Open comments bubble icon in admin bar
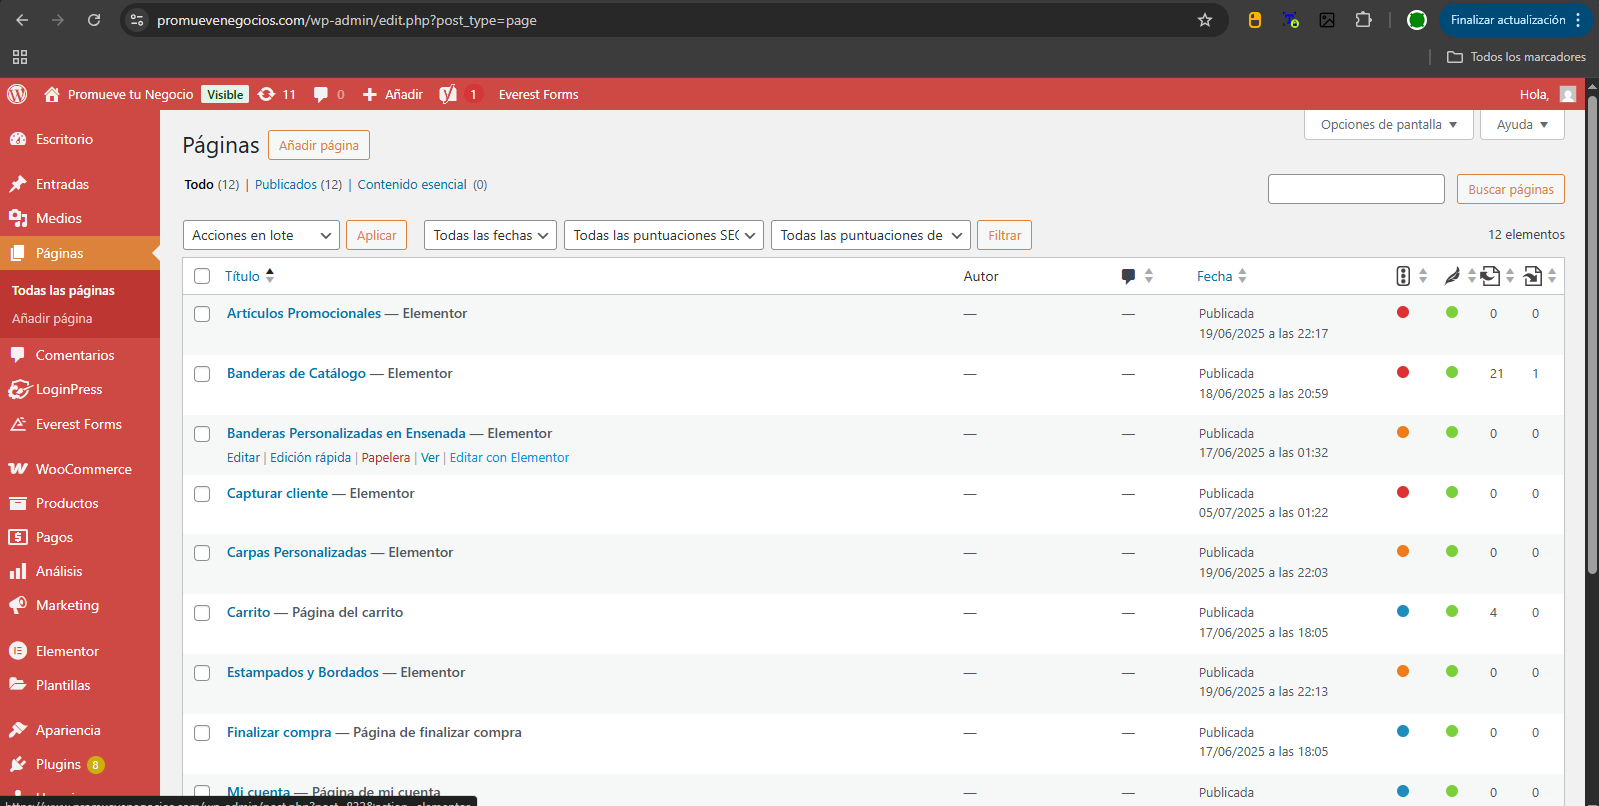The height and width of the screenshot is (806, 1599). 321,94
